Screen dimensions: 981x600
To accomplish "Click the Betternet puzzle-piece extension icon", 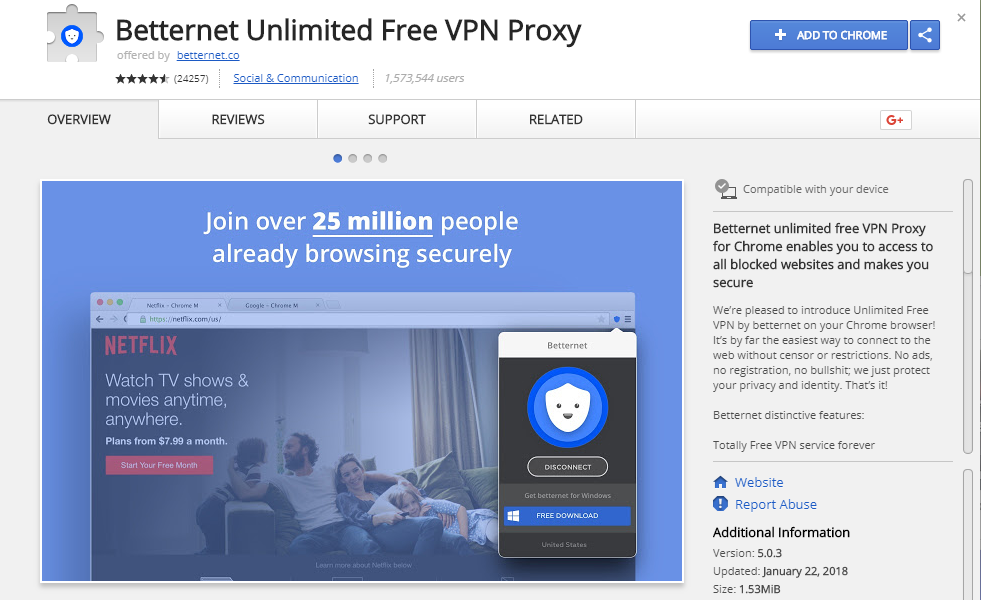I will pos(74,34).
